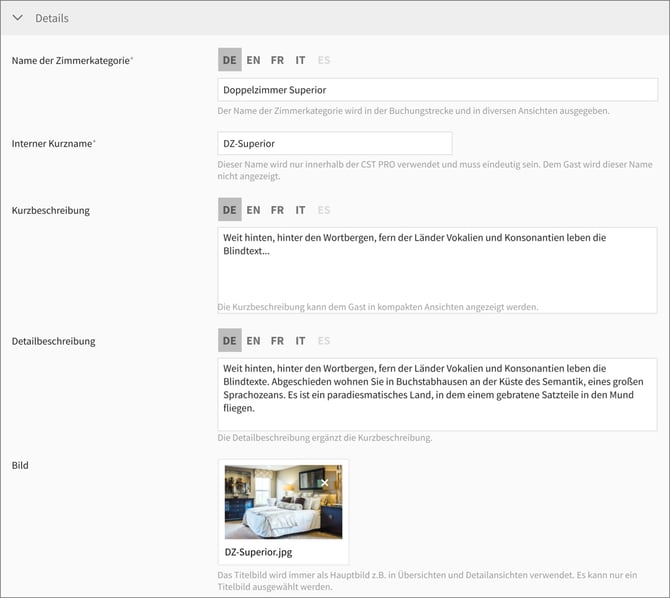
Task: Switch Name der Zimmerkategorie to IT
Action: pyautogui.click(x=300, y=60)
